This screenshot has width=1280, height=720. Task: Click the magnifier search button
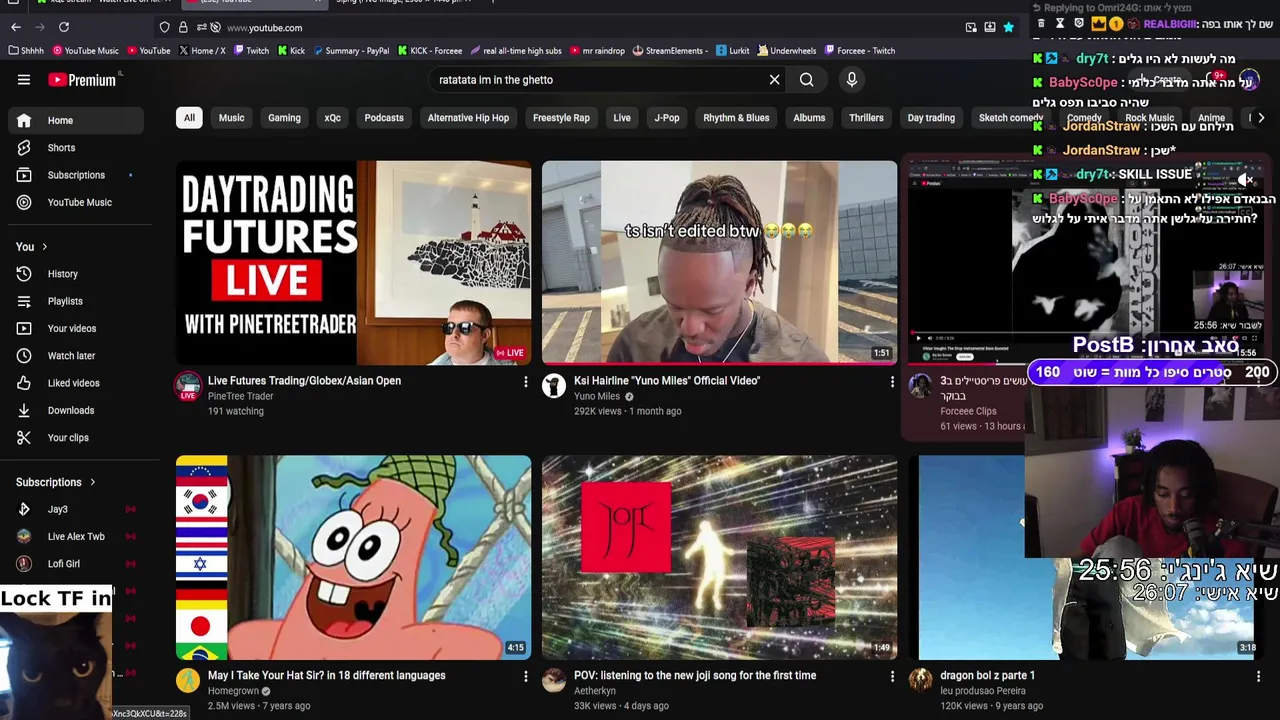806,80
